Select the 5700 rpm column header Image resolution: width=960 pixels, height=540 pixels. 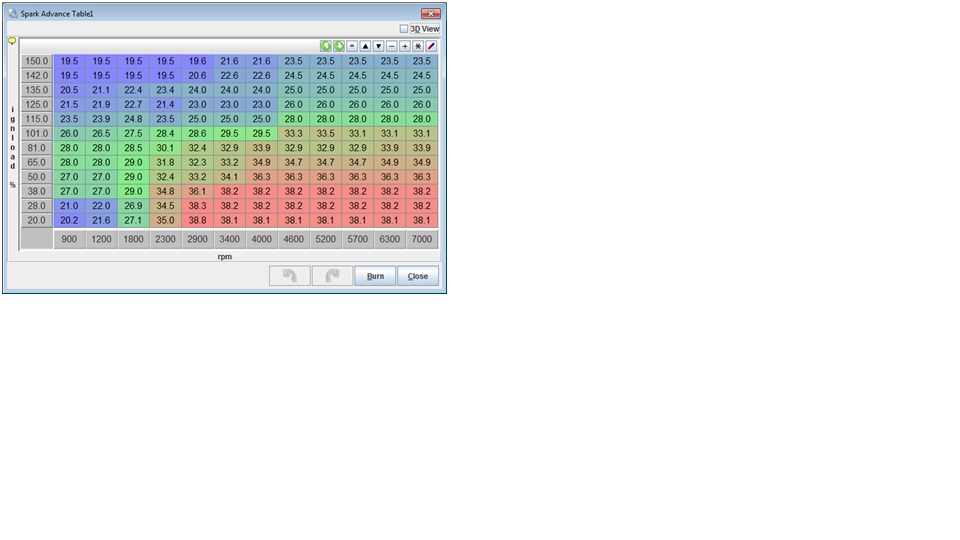358,239
